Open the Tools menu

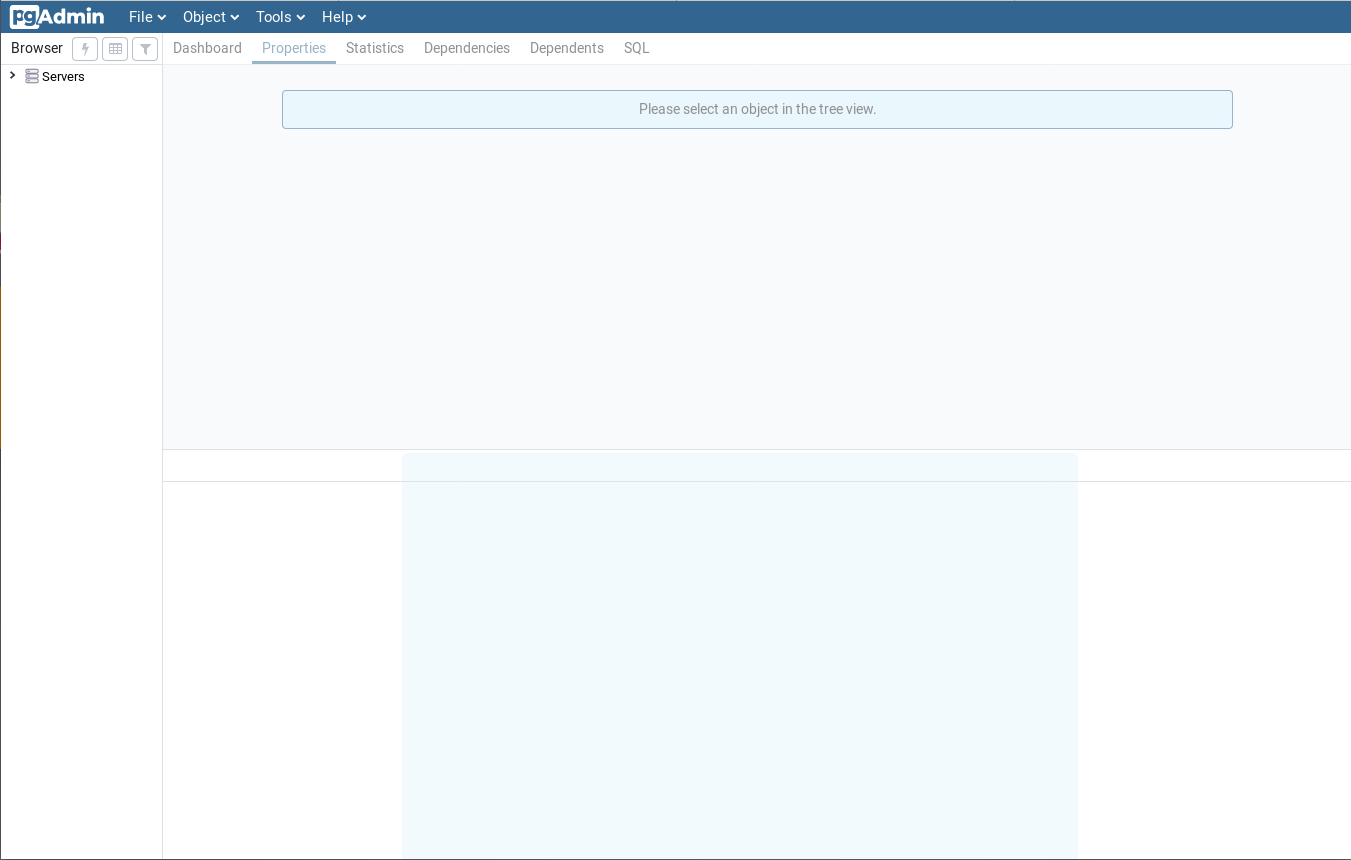(x=279, y=16)
